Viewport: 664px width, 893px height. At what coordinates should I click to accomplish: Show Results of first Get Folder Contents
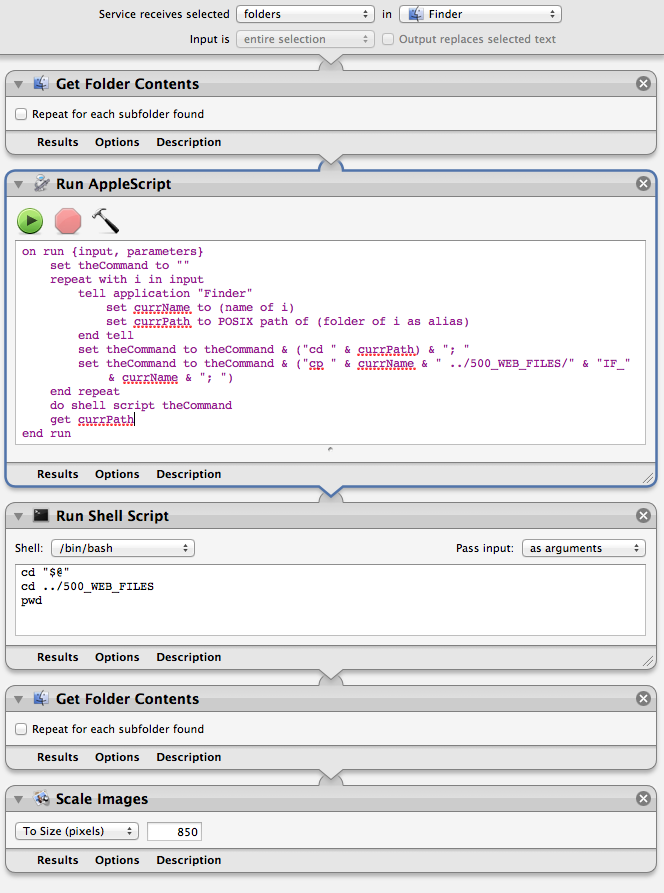[x=58, y=142]
